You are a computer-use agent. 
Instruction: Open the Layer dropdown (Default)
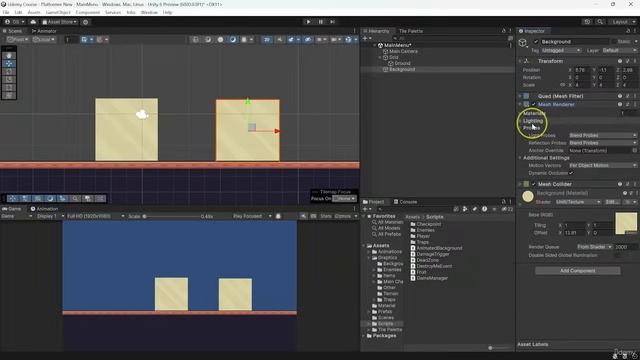click(619, 50)
